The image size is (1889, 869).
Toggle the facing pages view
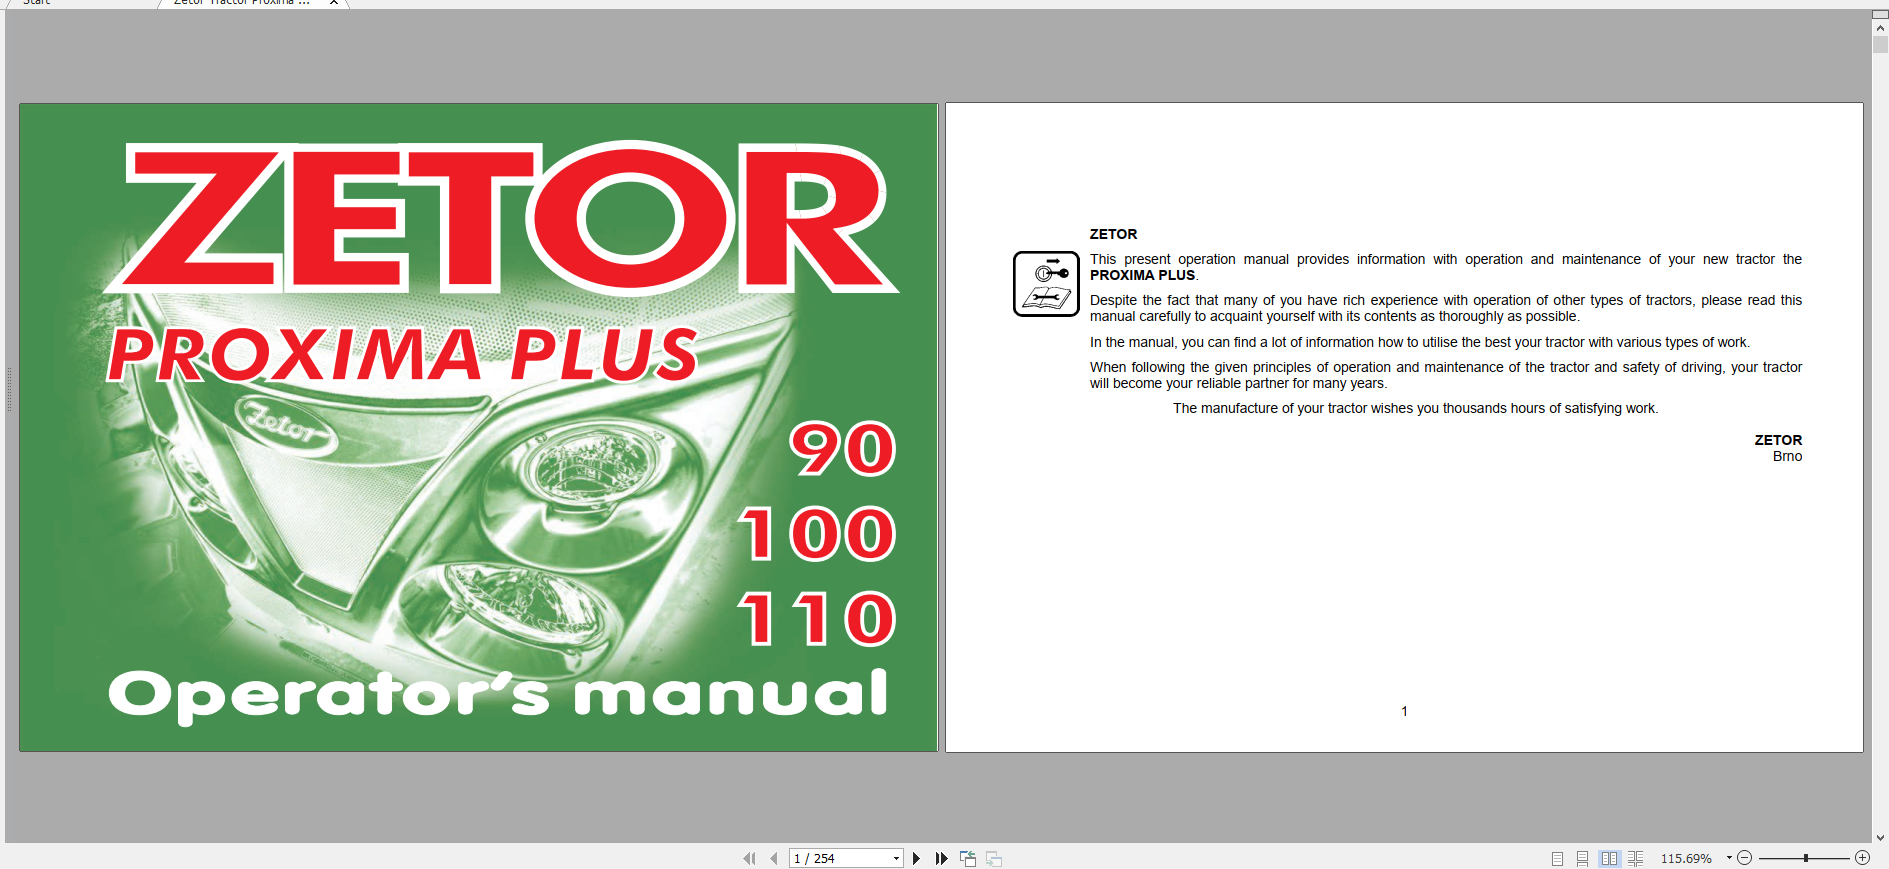click(1609, 858)
